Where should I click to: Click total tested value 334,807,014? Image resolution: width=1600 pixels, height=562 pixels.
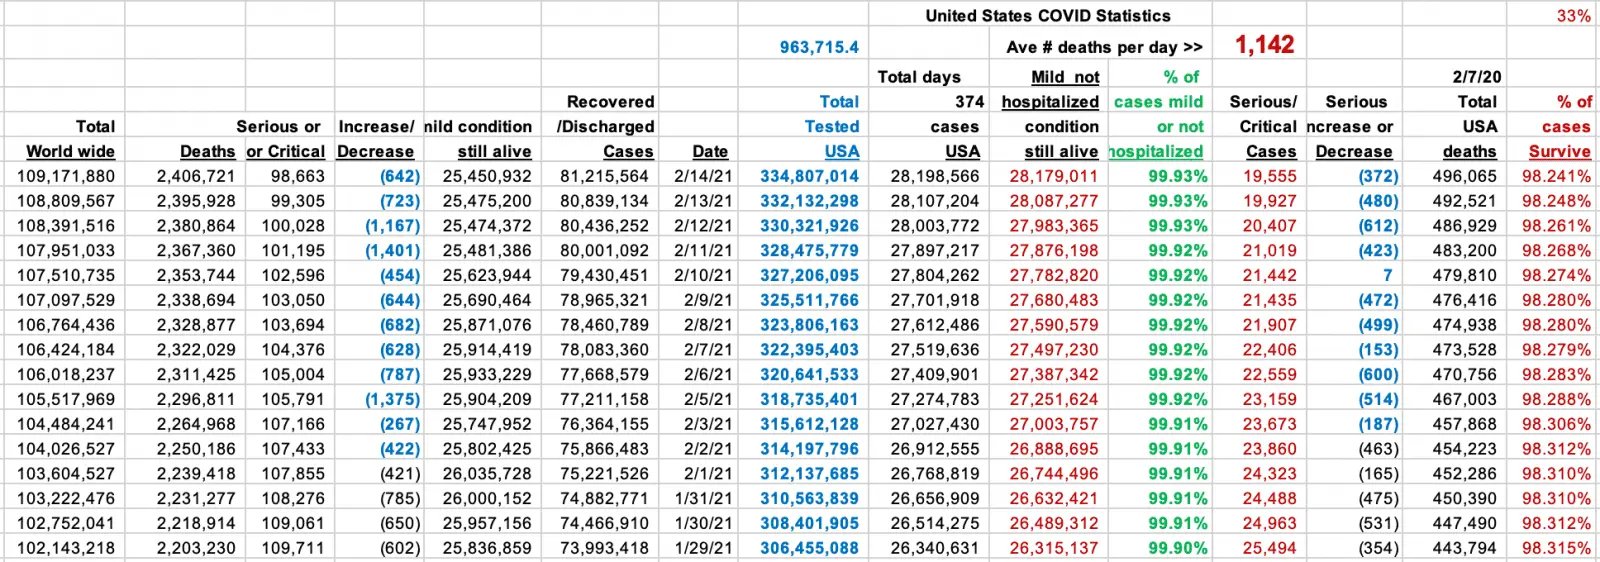(809, 176)
